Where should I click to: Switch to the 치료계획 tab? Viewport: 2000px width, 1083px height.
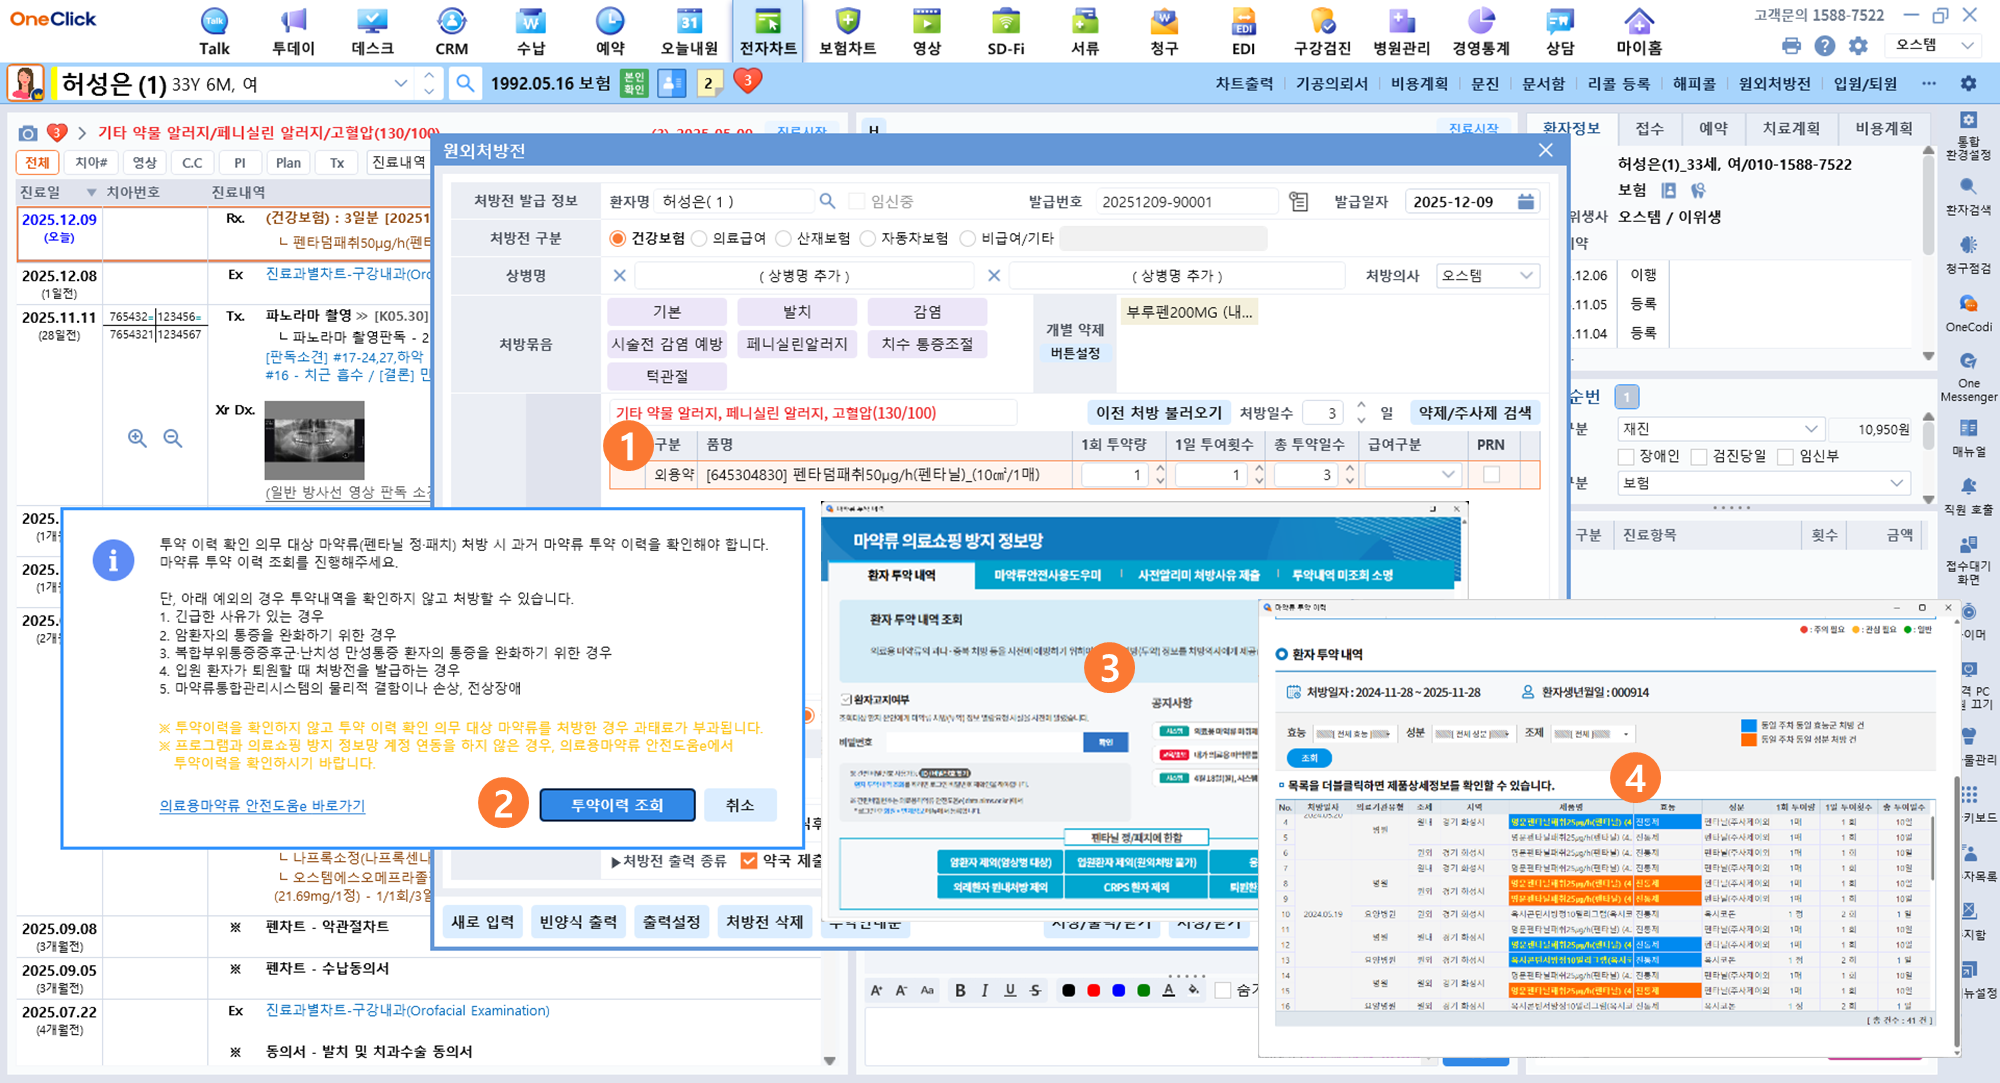(x=1791, y=128)
